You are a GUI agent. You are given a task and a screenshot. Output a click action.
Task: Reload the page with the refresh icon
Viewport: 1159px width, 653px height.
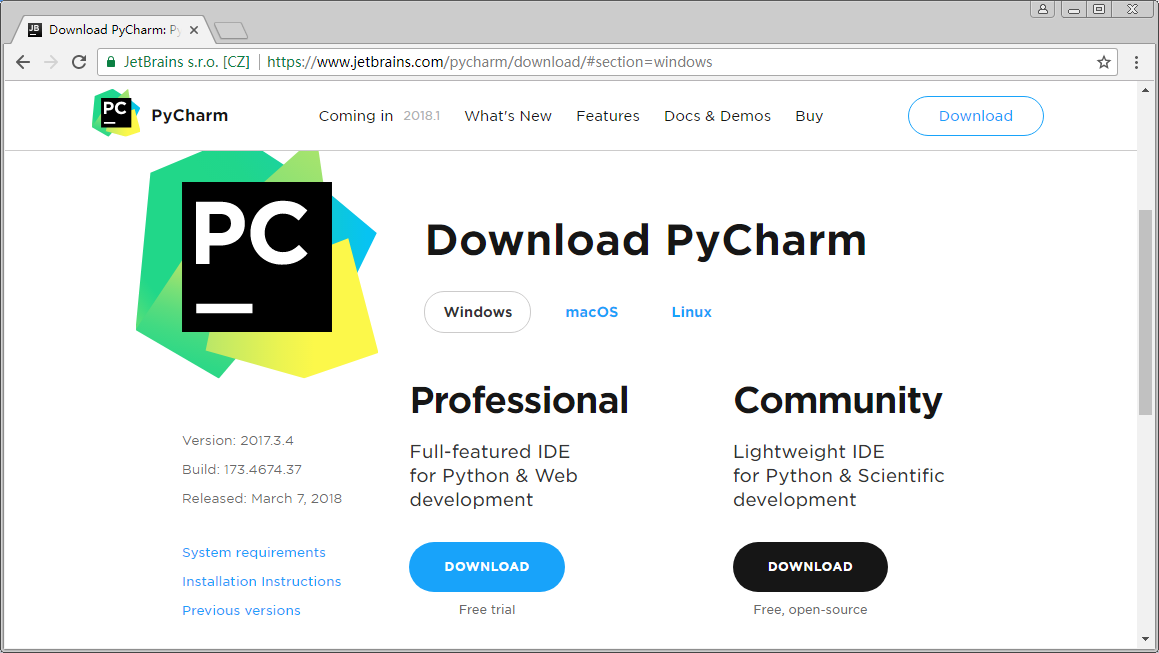click(79, 62)
